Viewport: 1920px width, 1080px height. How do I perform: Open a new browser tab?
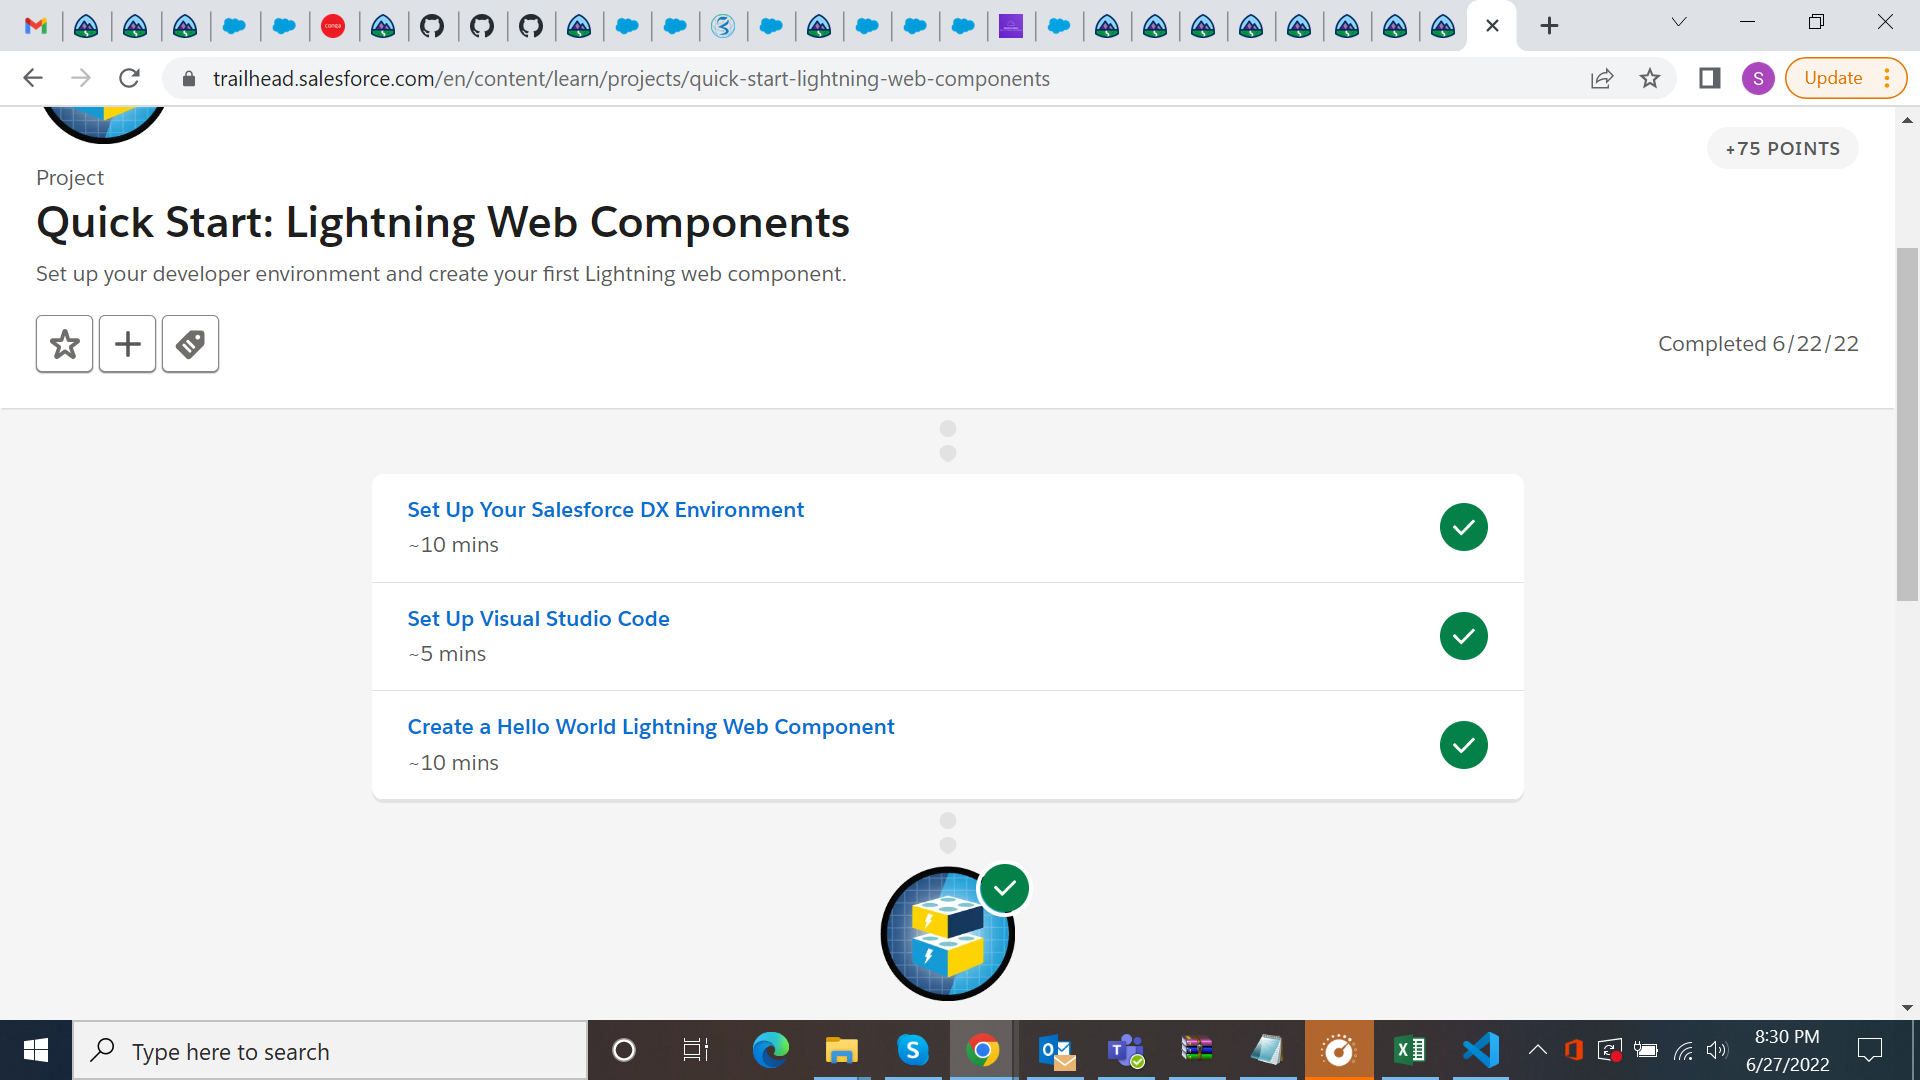coord(1549,26)
